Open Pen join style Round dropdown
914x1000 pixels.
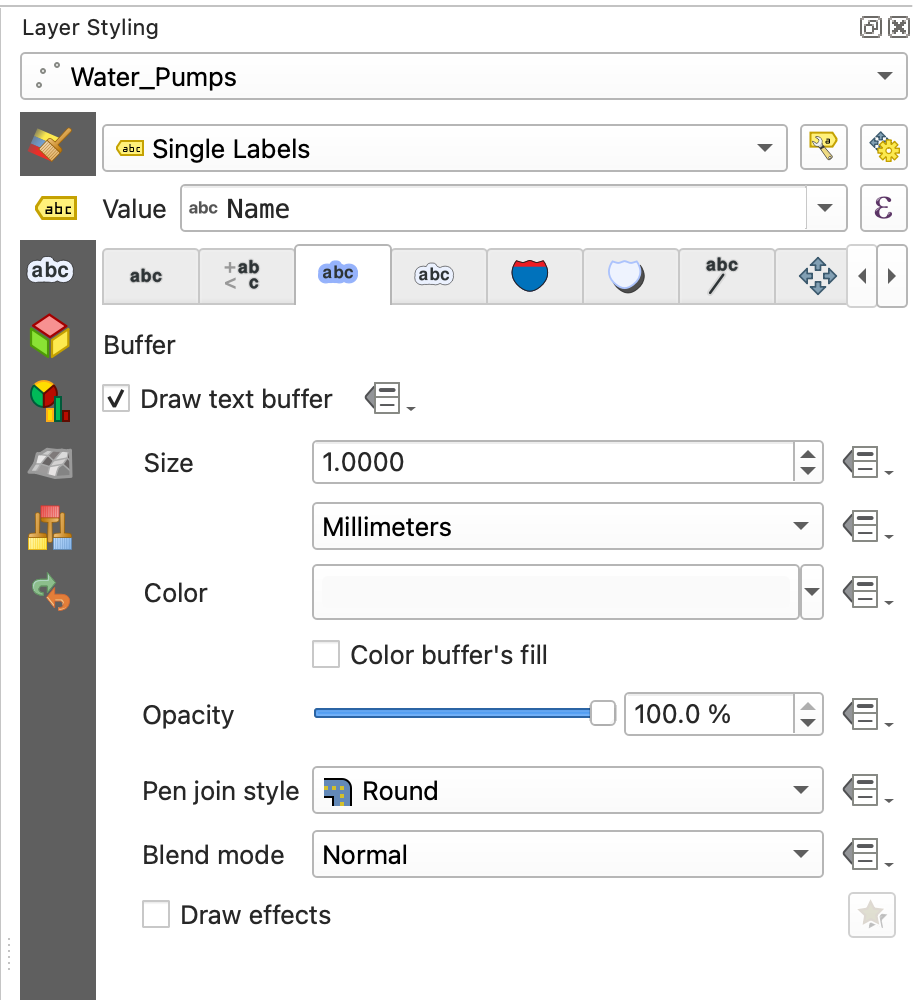pos(567,791)
